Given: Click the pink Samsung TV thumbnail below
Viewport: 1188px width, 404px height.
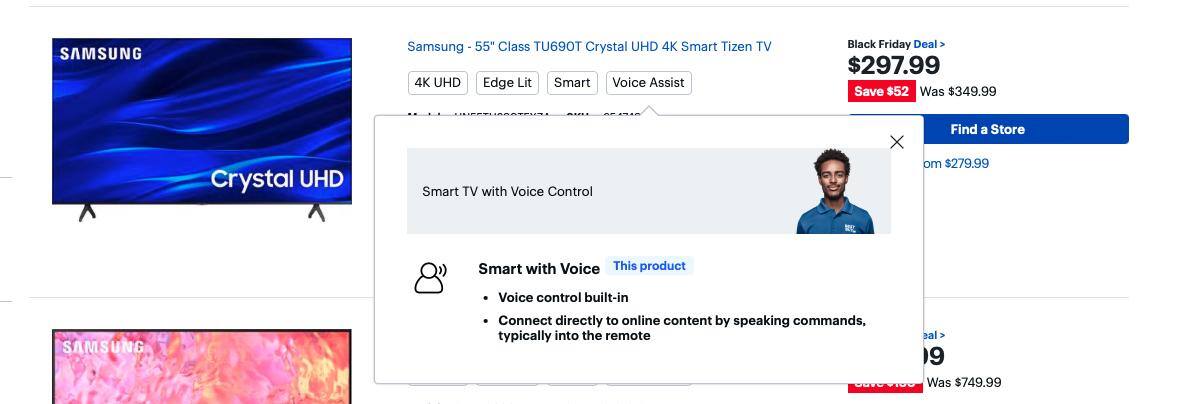Looking at the screenshot, I should (202, 368).
